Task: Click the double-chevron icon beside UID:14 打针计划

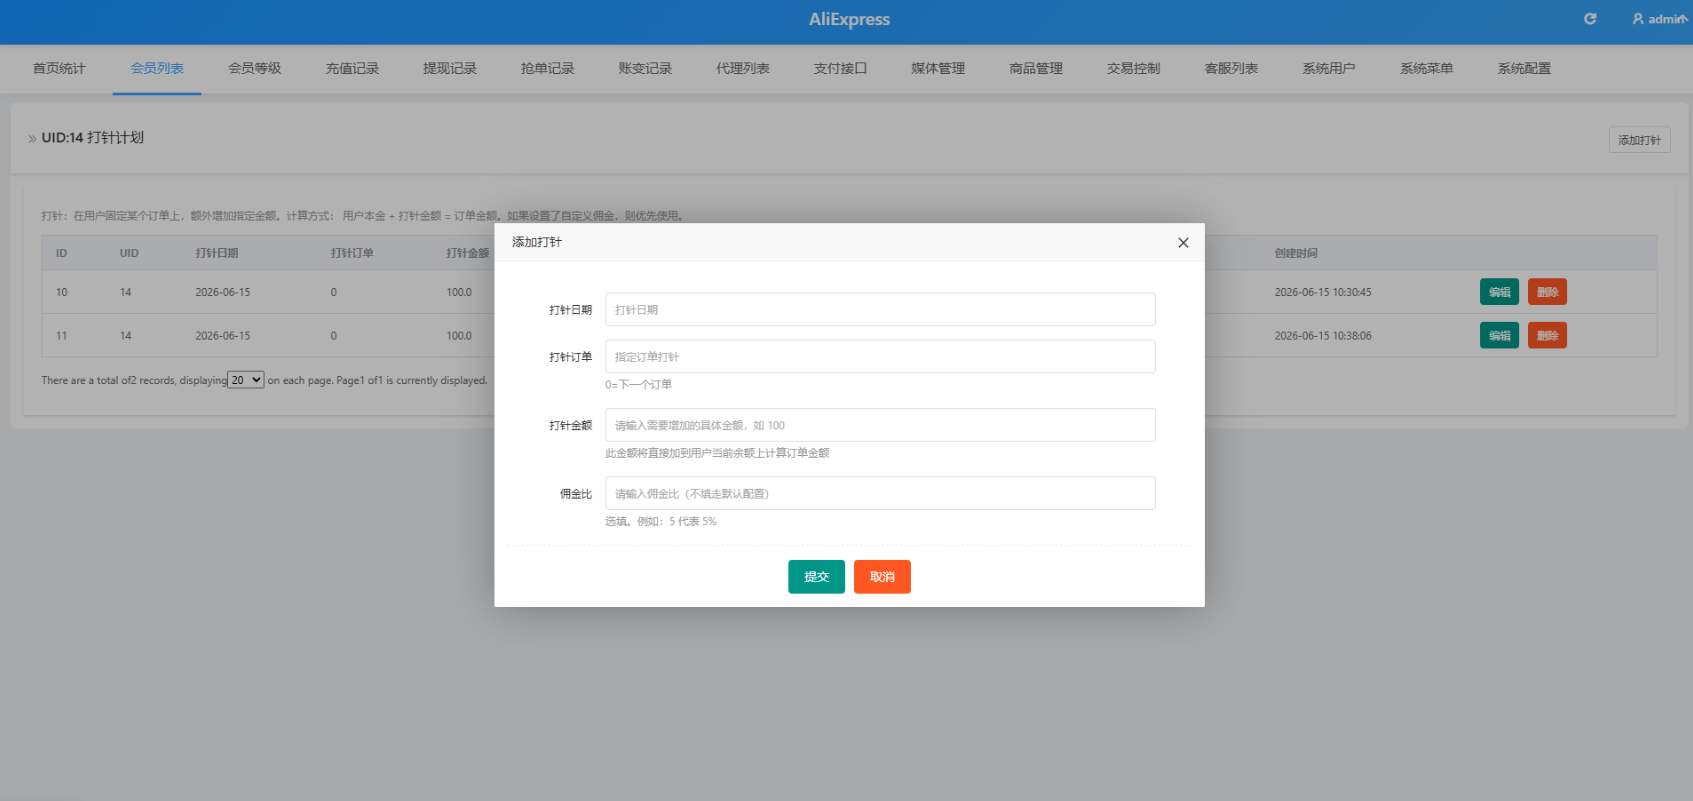Action: point(32,139)
